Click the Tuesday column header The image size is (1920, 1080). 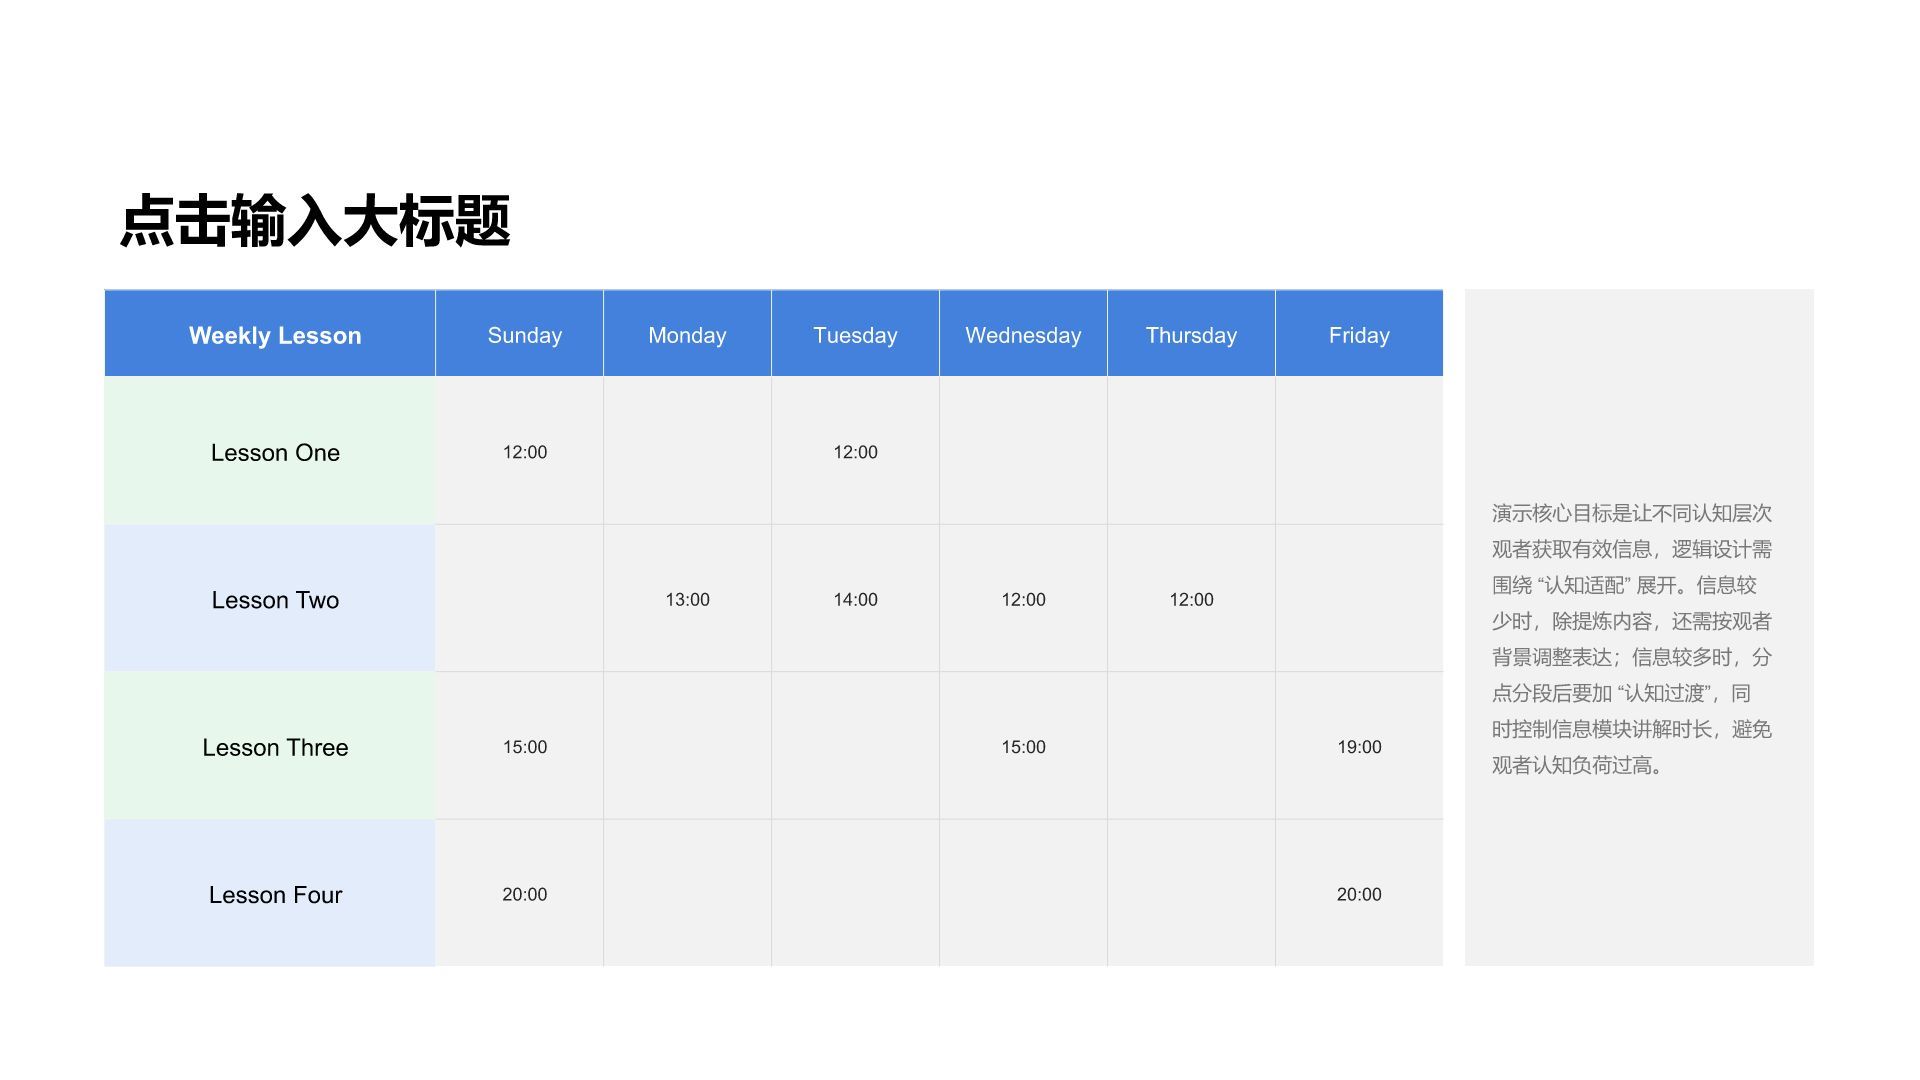[855, 334]
